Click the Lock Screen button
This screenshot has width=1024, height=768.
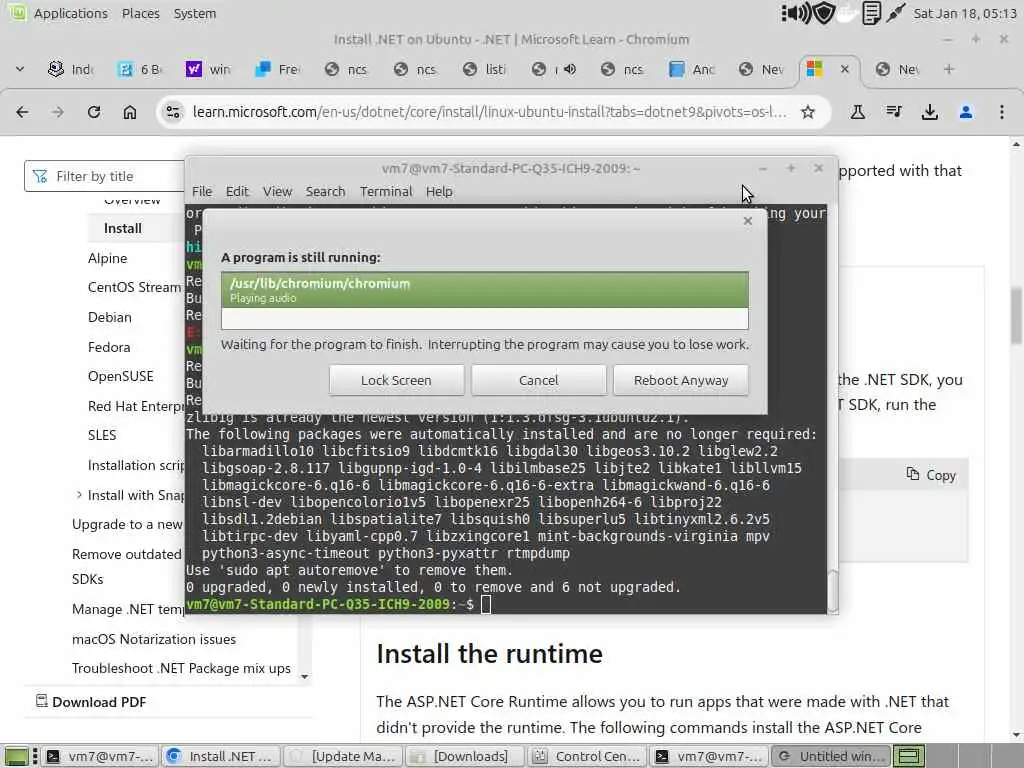(x=396, y=380)
